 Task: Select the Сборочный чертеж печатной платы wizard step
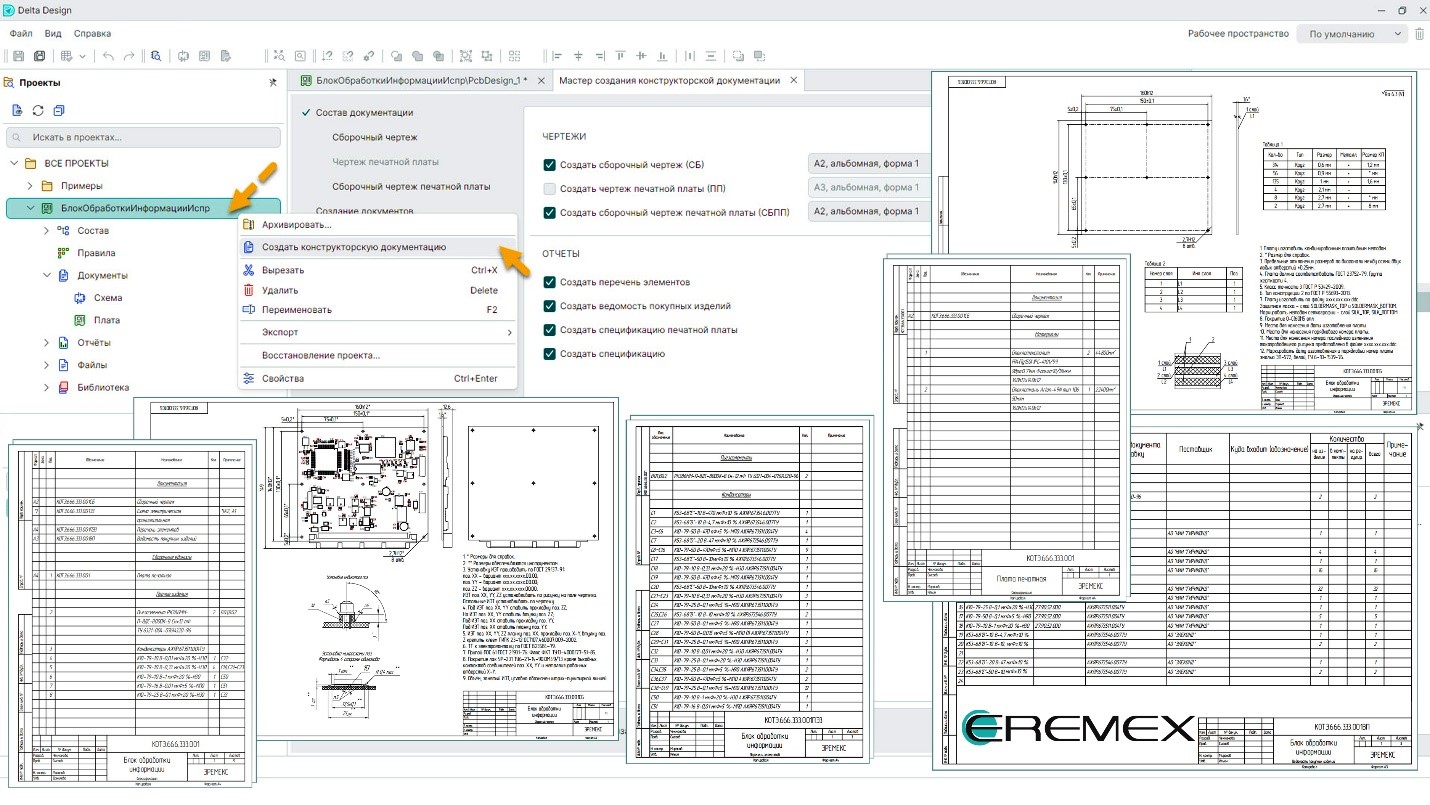pos(411,186)
